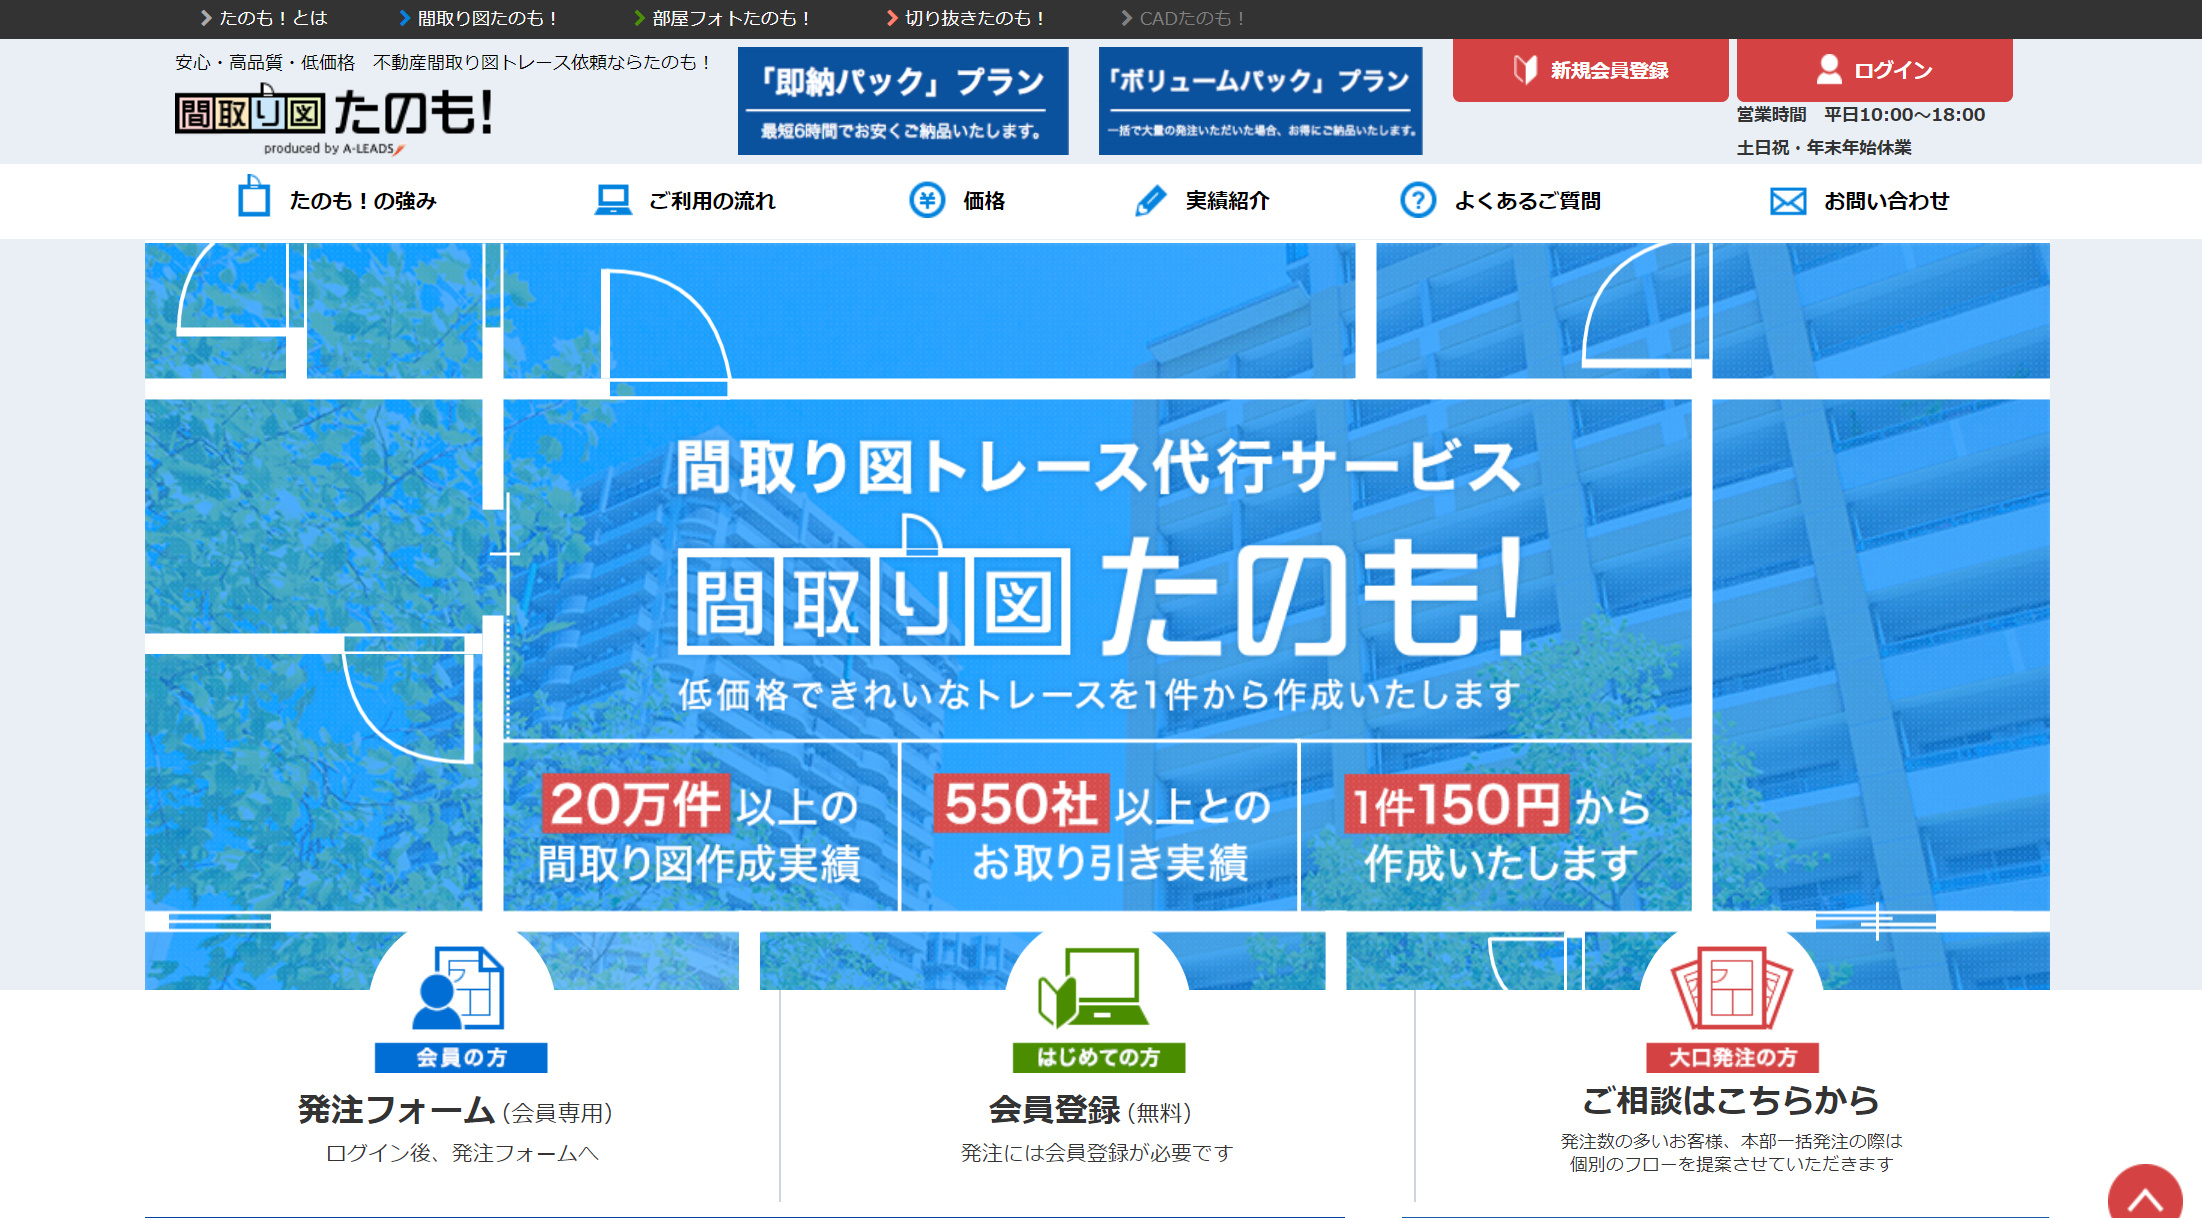The image size is (2202, 1218).
Task: Open 間取り図たのも！ in top bar
Action: [x=478, y=18]
